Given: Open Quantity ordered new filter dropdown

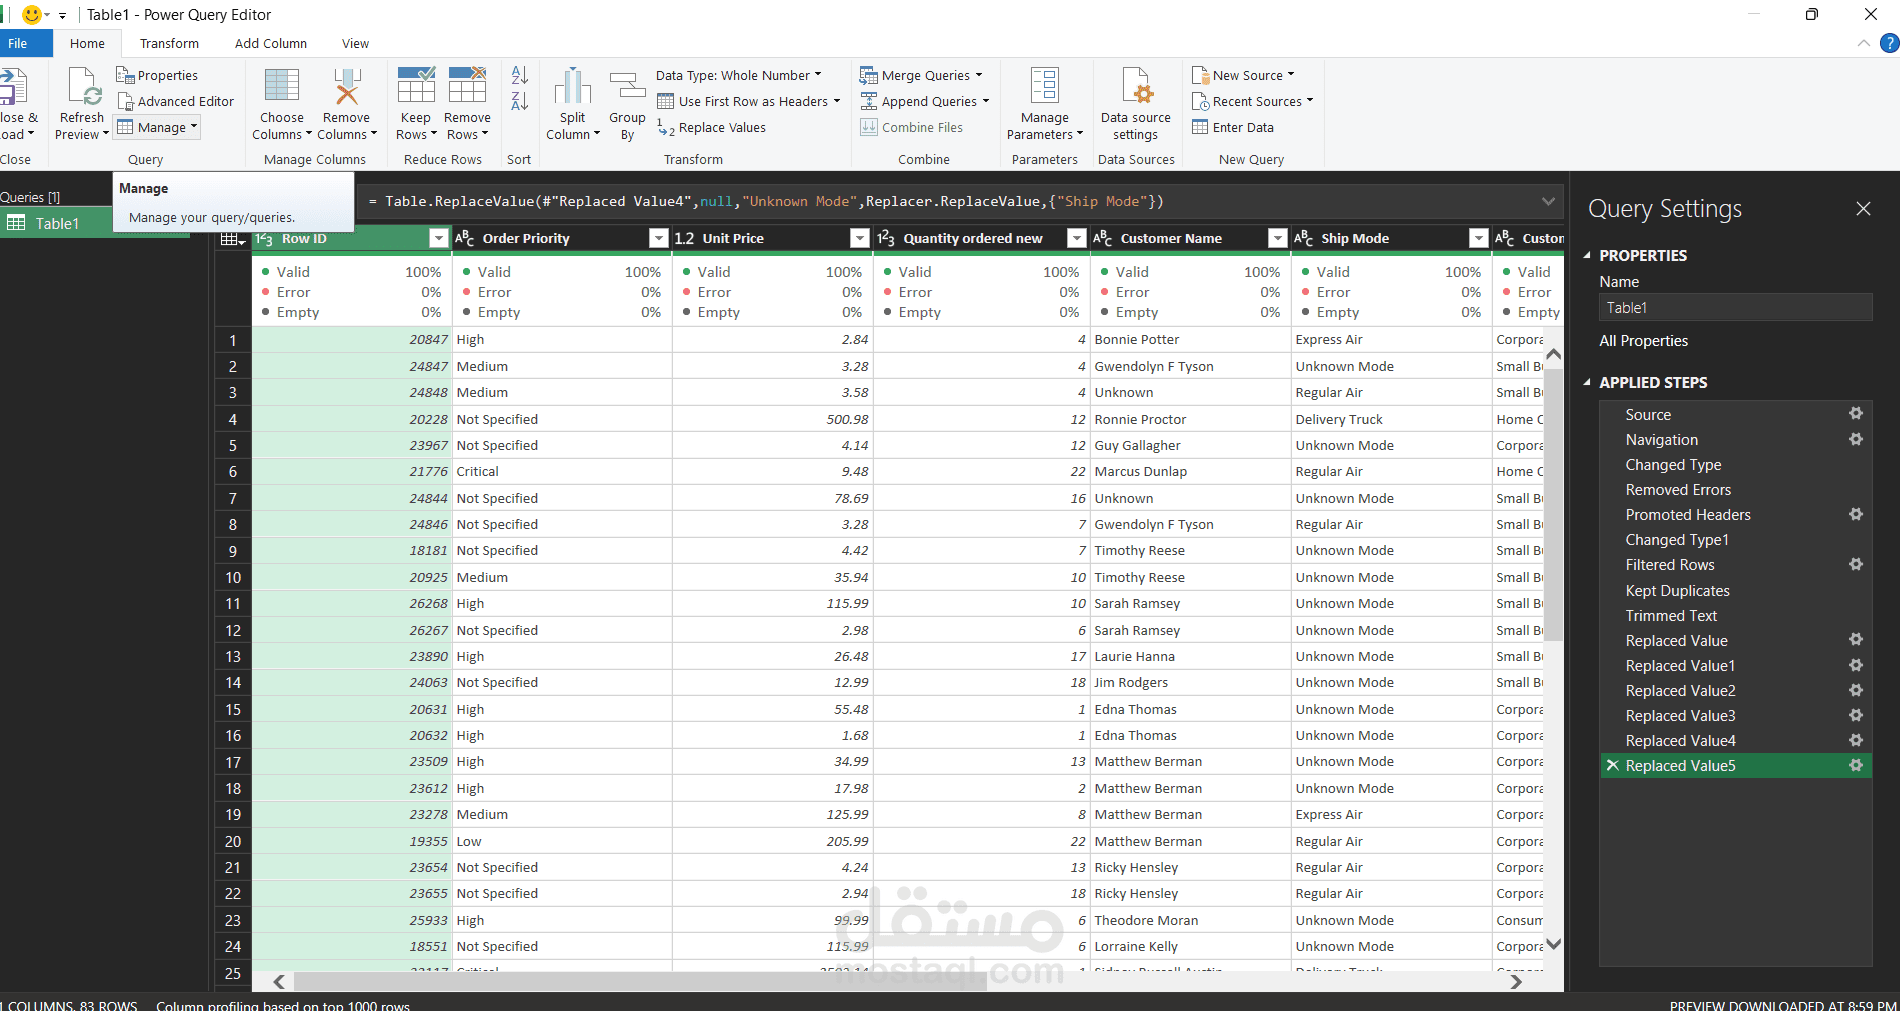Looking at the screenshot, I should (x=1076, y=238).
